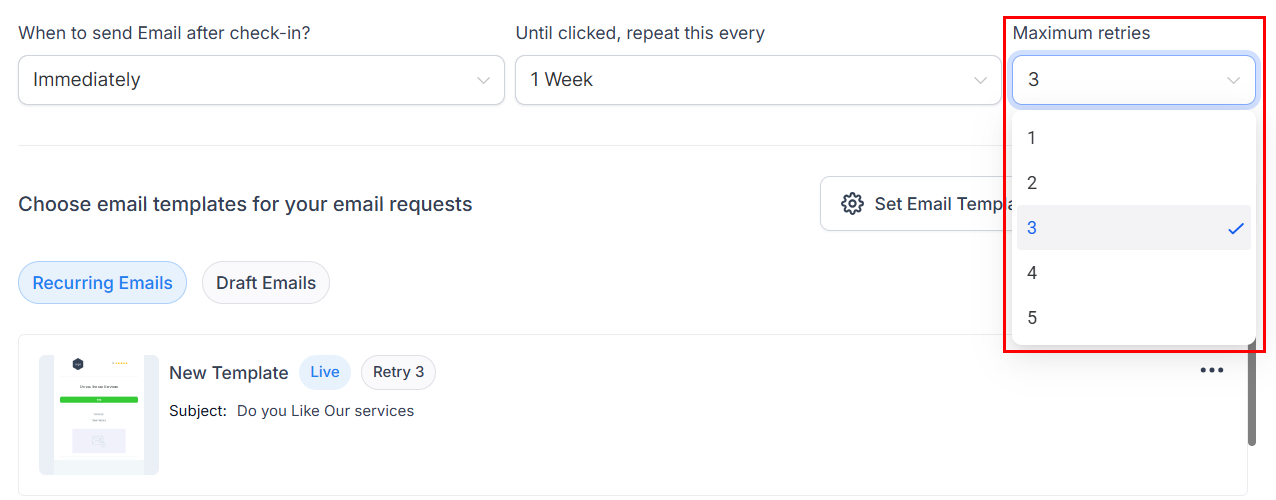Open the New Template preview thumbnail
Image resolution: width=1276 pixels, height=500 pixels.
(99, 414)
